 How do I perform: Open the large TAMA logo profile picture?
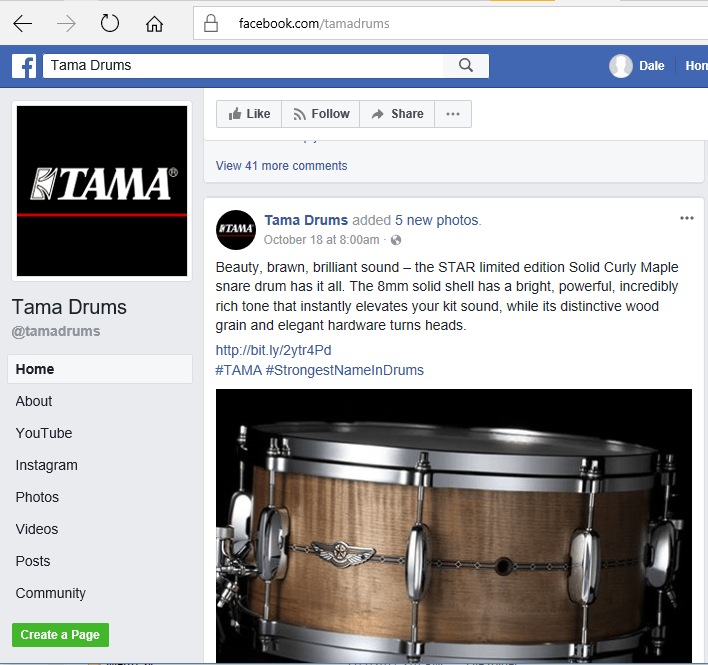pyautogui.click(x=102, y=191)
